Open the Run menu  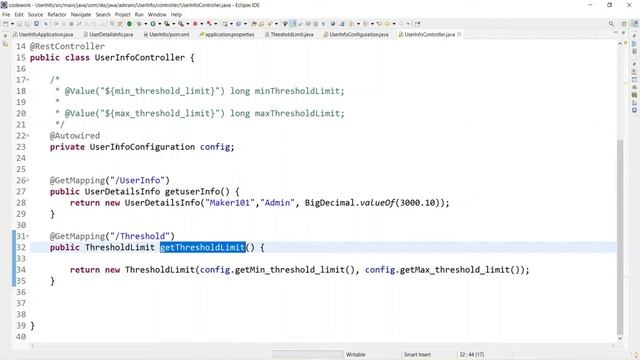(139, 14)
